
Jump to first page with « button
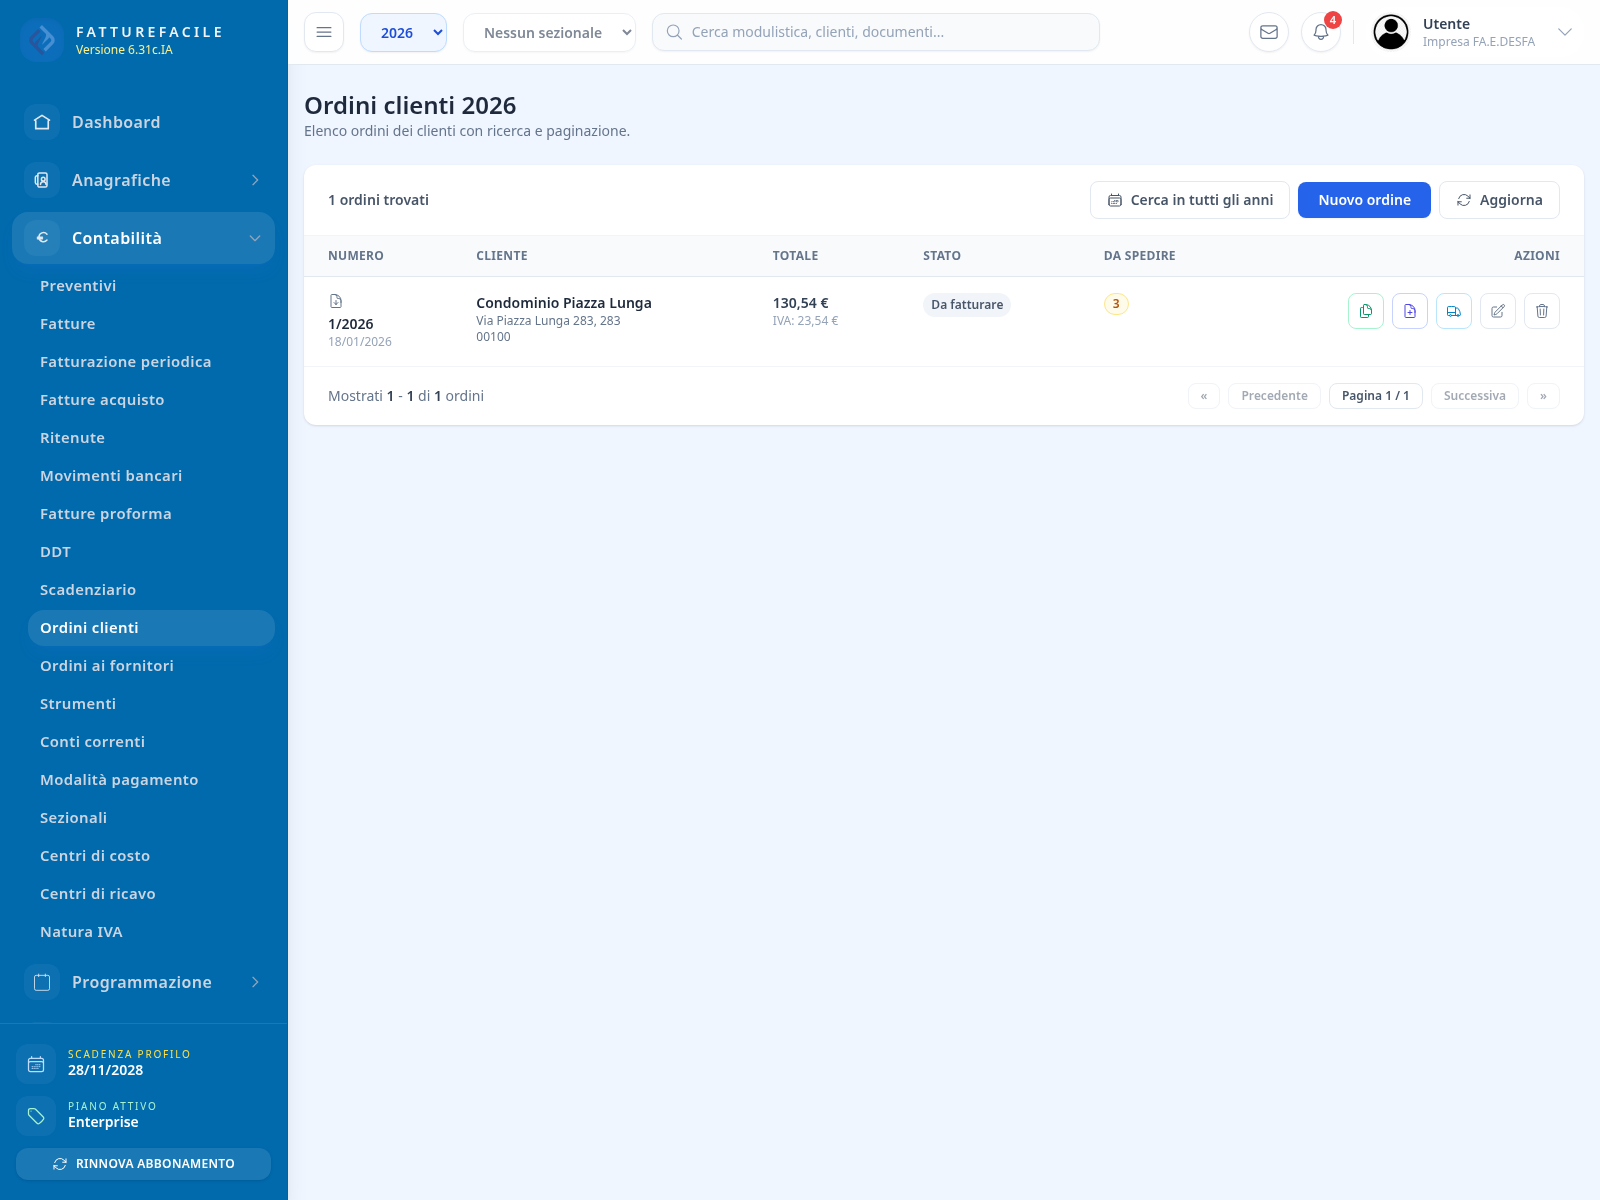click(1204, 396)
